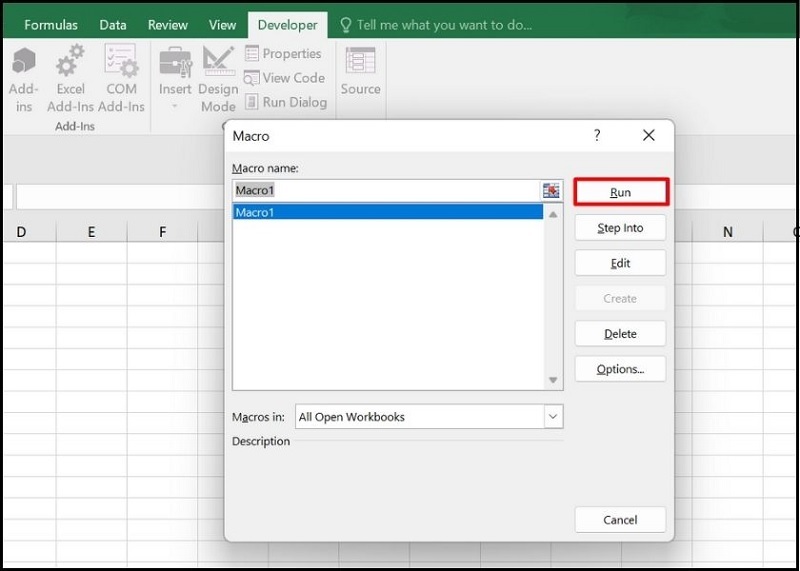This screenshot has height=571, width=800.
Task: Expand the Insert controls dropdown
Action: (175, 105)
